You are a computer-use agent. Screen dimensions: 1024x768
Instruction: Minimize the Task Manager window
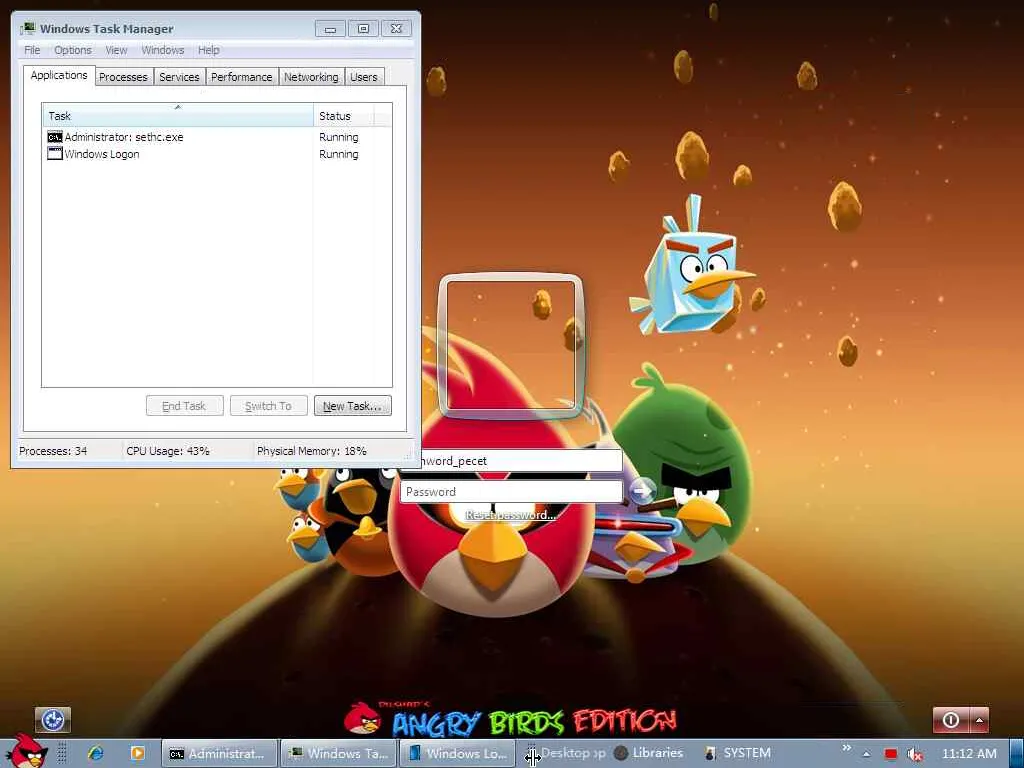click(330, 29)
